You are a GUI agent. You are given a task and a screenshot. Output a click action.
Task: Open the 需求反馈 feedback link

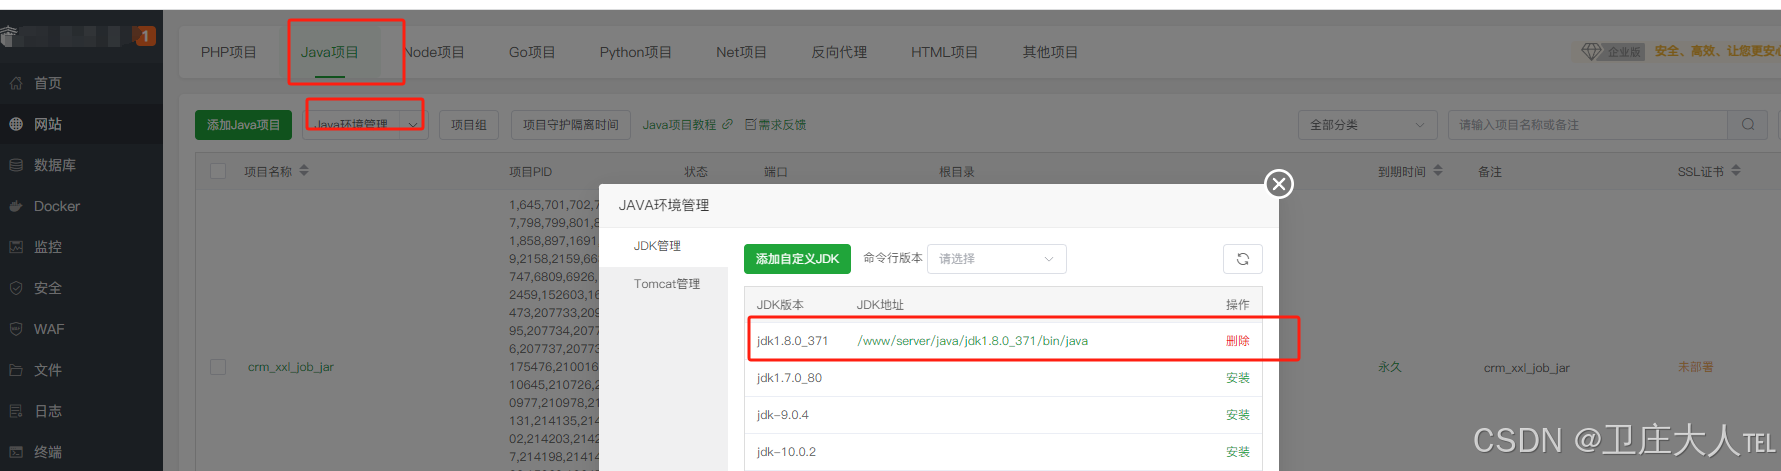pos(776,125)
